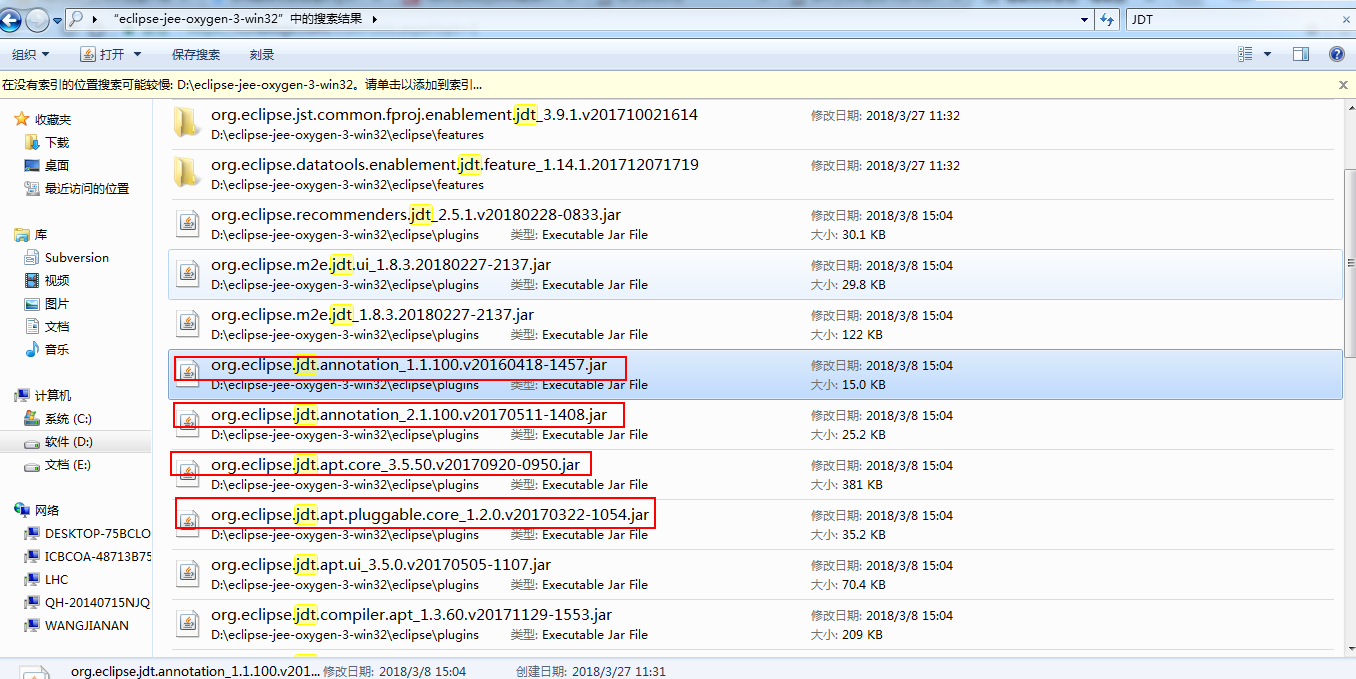Change view with the view icon
Image resolution: width=1356 pixels, height=679 pixels.
[x=1245, y=54]
